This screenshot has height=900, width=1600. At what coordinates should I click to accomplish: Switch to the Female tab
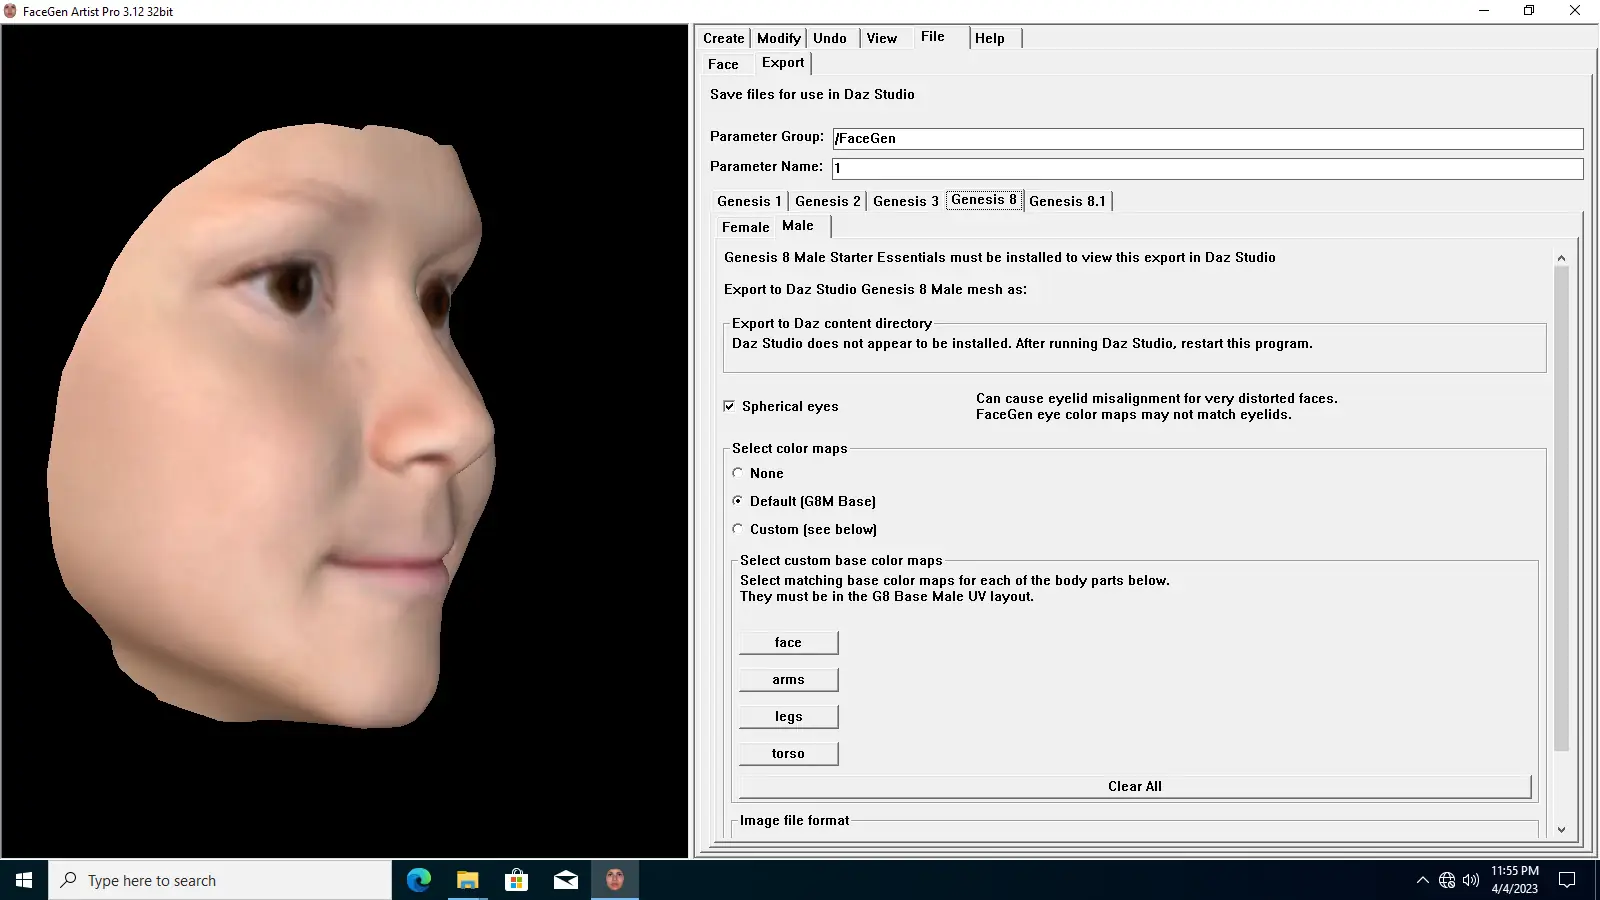pos(745,227)
